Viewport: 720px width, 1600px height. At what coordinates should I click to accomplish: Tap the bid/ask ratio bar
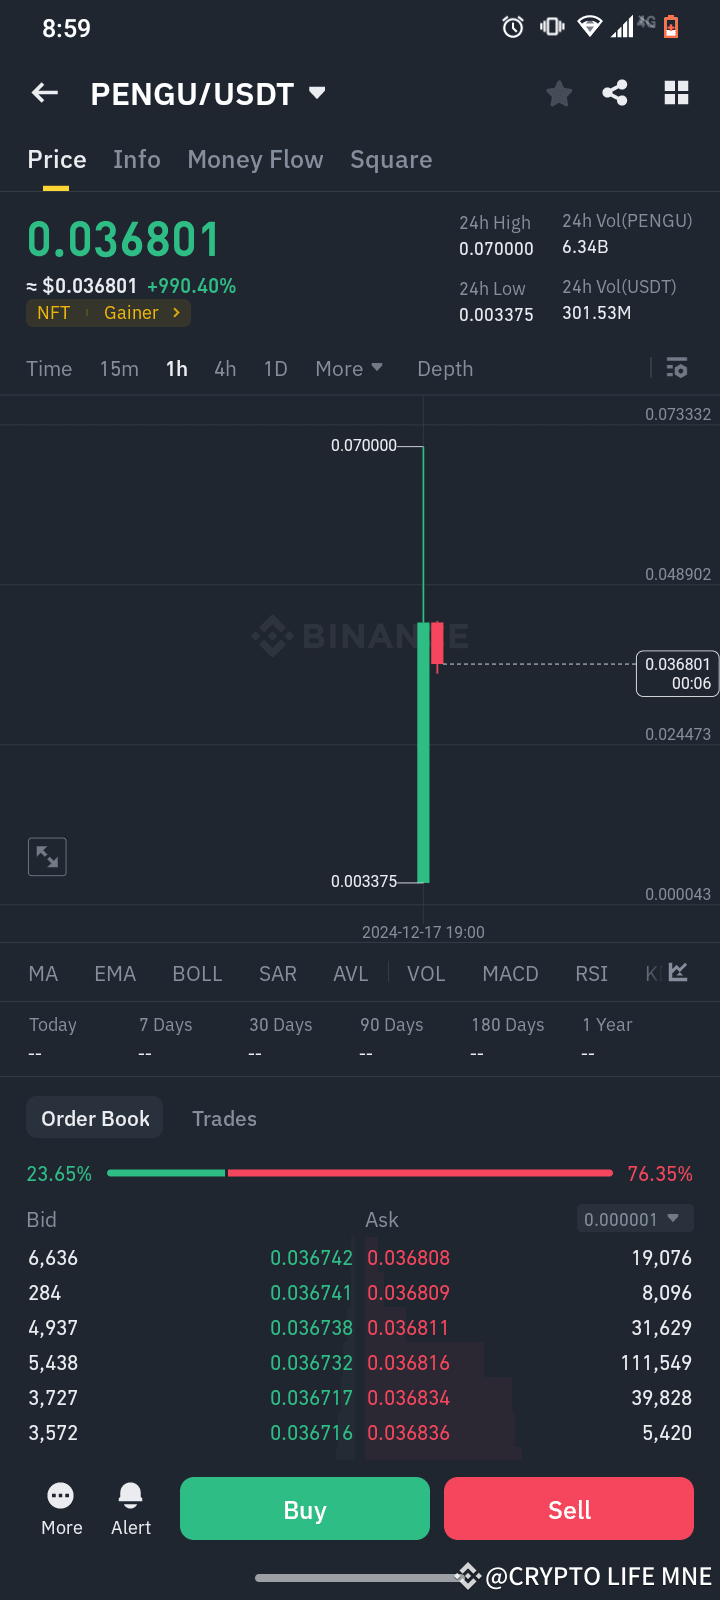pos(360,1172)
